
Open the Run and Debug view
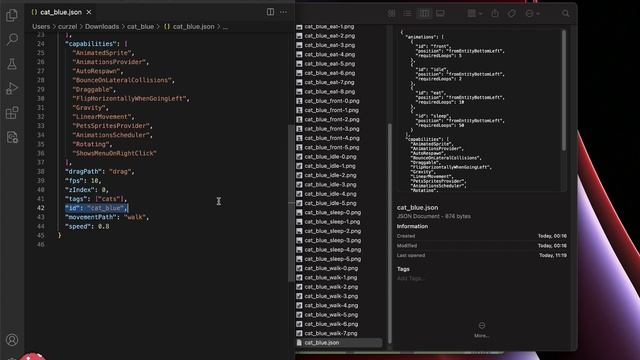pos(12,88)
